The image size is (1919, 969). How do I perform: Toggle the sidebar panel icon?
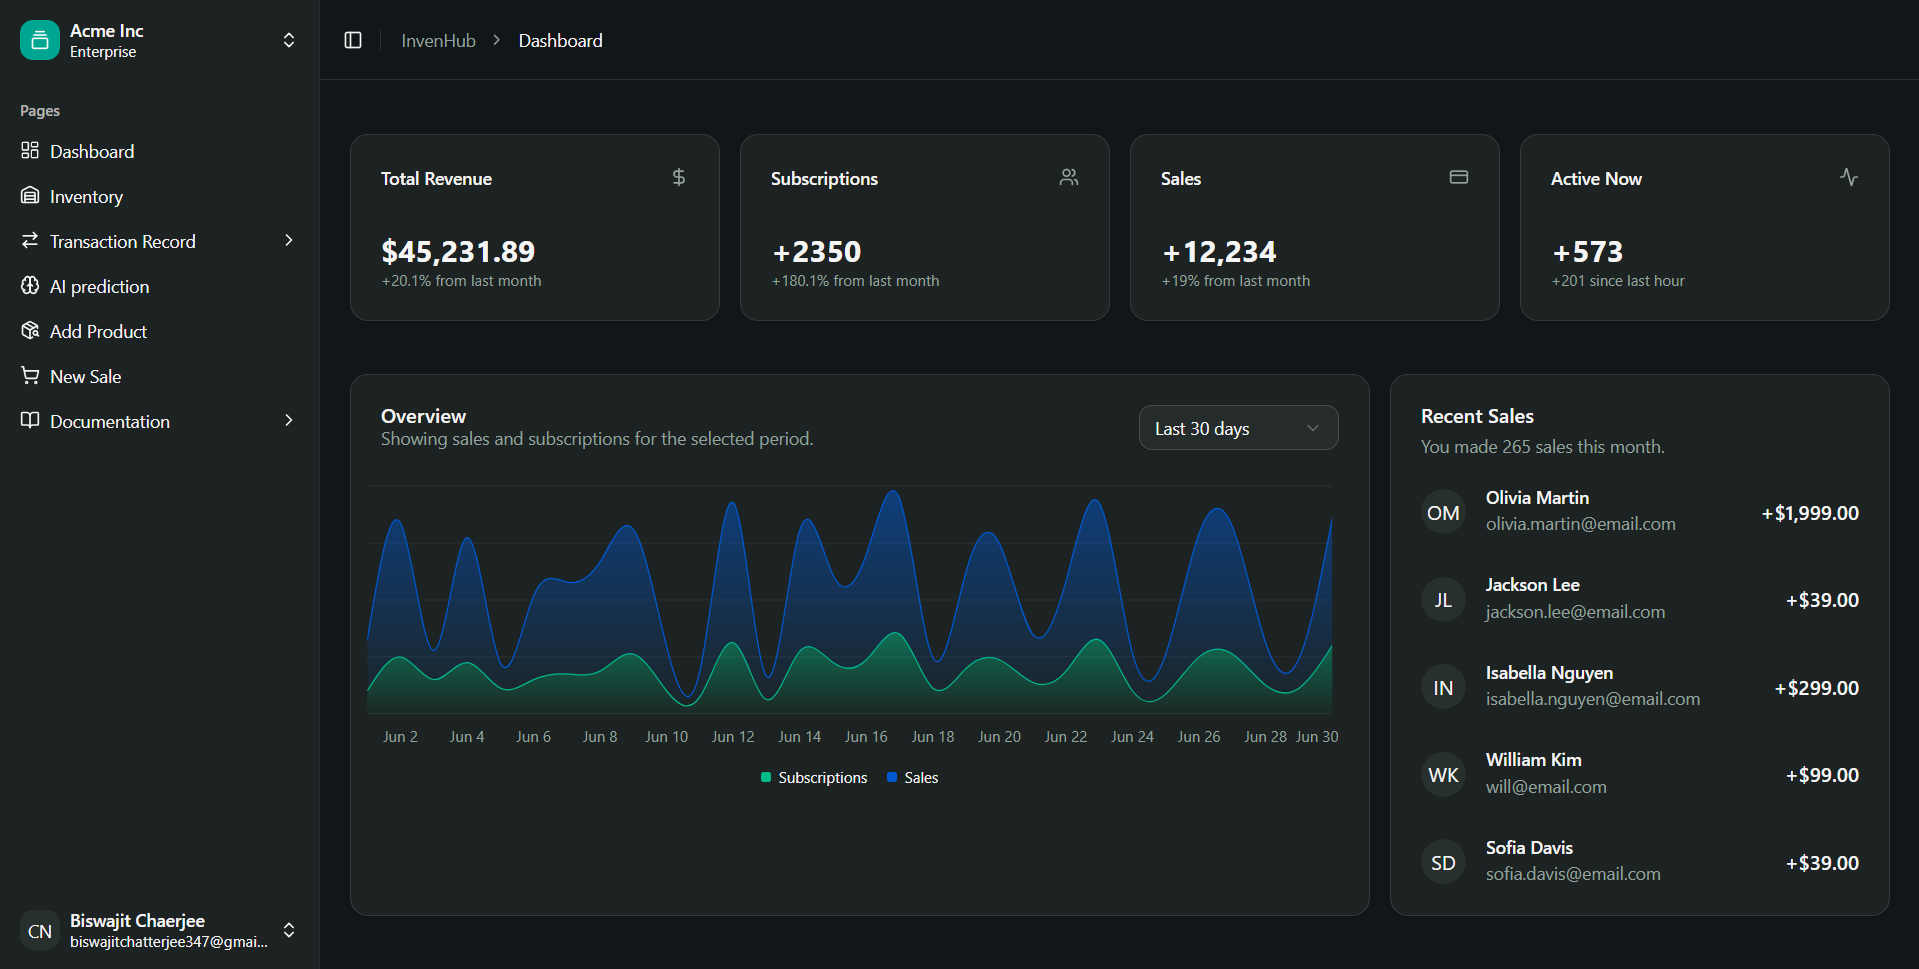353,40
